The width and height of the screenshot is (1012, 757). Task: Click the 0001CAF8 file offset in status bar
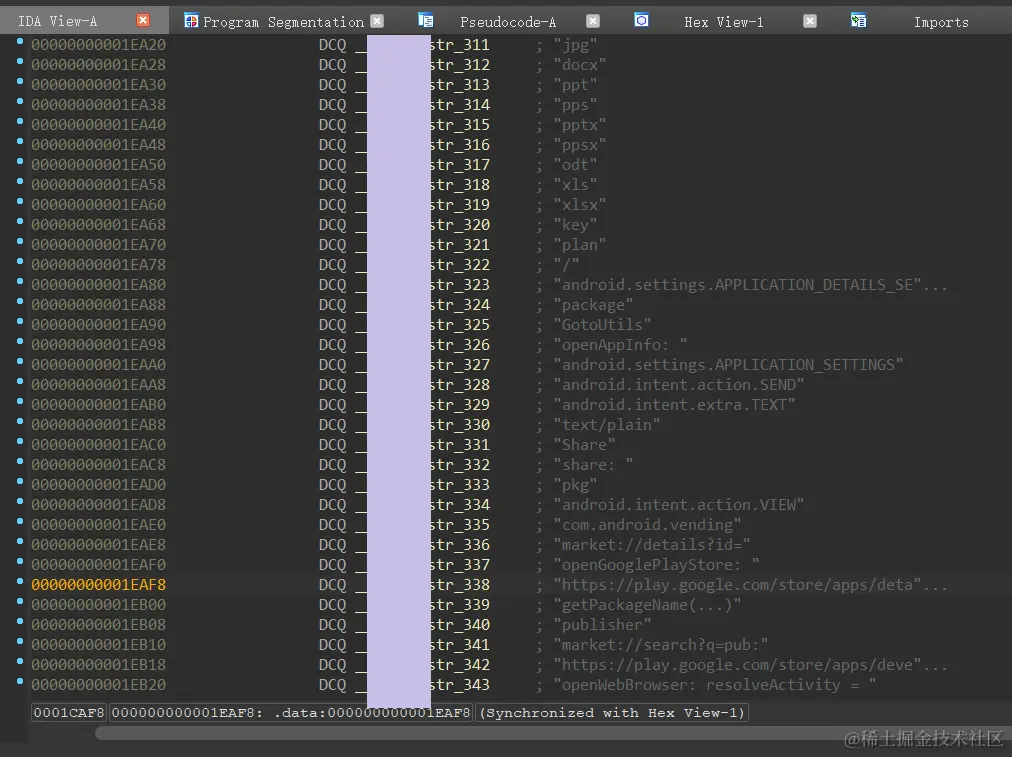(69, 712)
